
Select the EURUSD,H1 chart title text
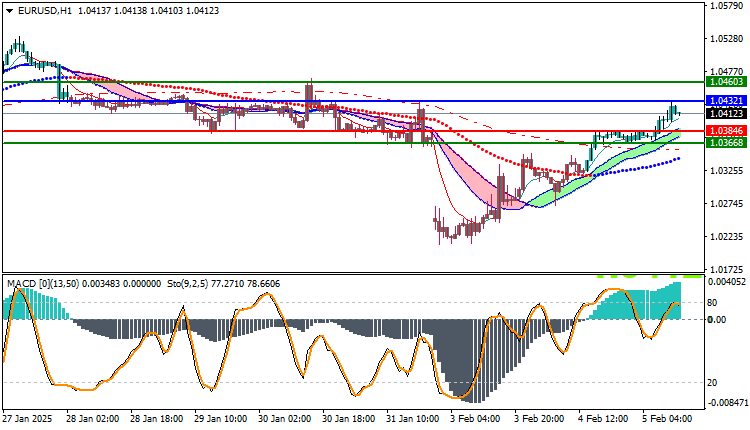click(x=45, y=11)
